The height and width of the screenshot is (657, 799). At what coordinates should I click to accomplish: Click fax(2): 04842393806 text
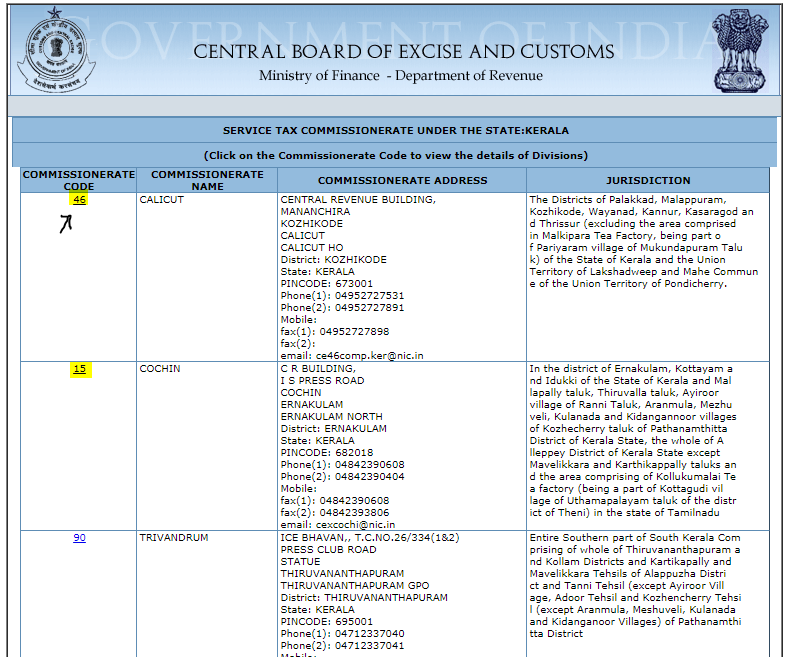[x=335, y=513]
